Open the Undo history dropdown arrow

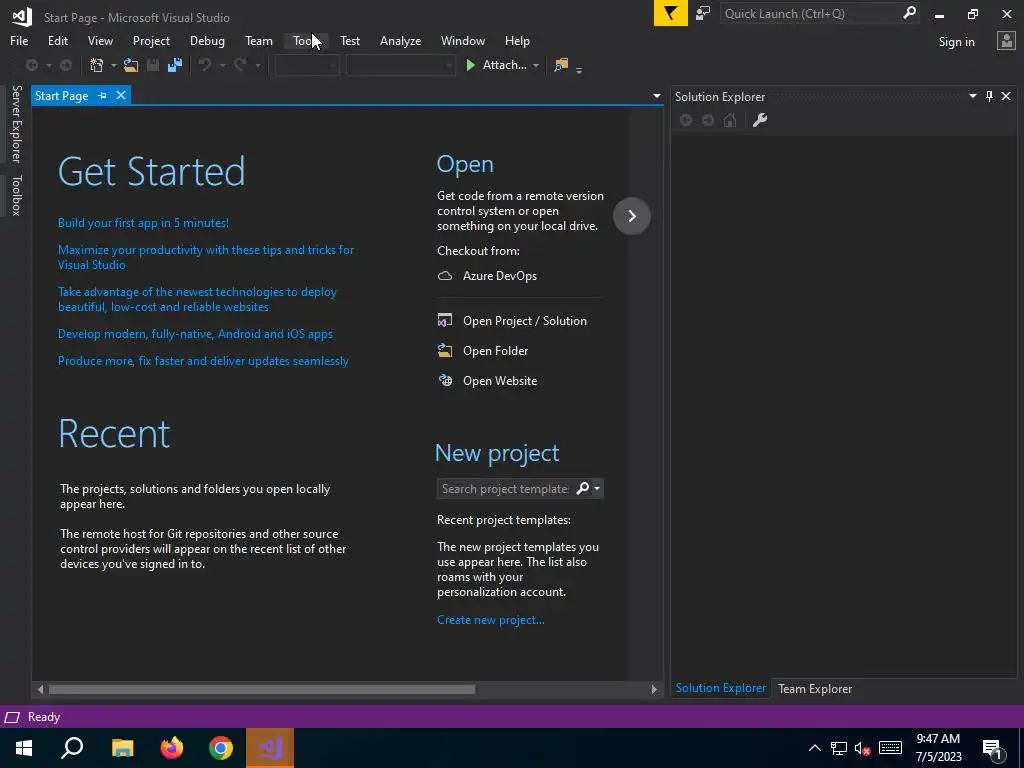222,65
